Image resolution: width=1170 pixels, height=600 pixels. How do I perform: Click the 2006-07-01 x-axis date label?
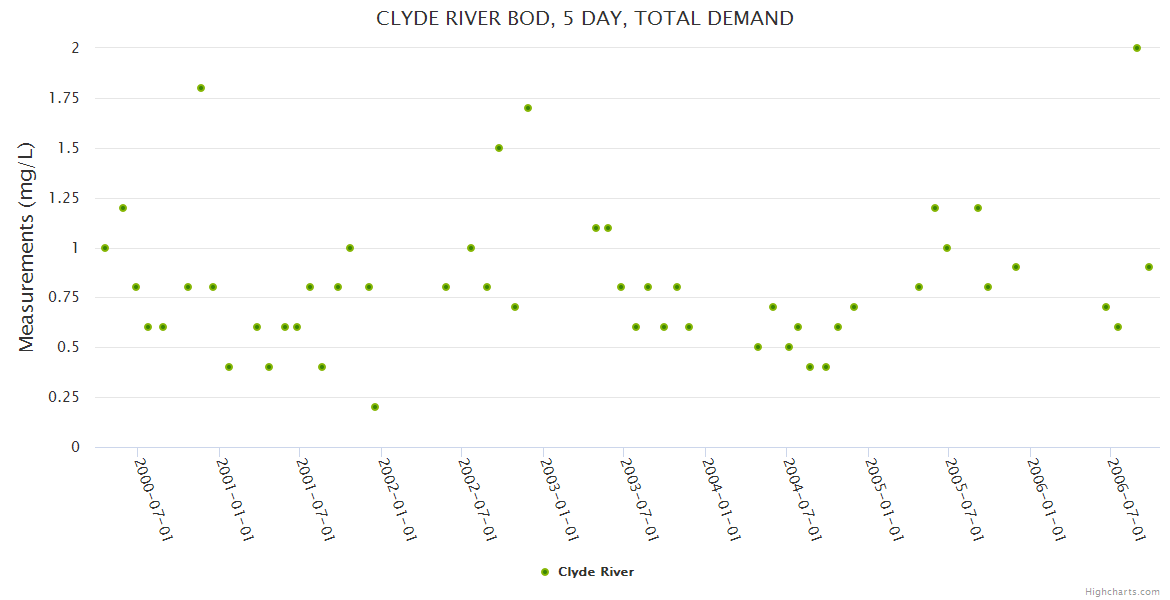pos(1126,500)
